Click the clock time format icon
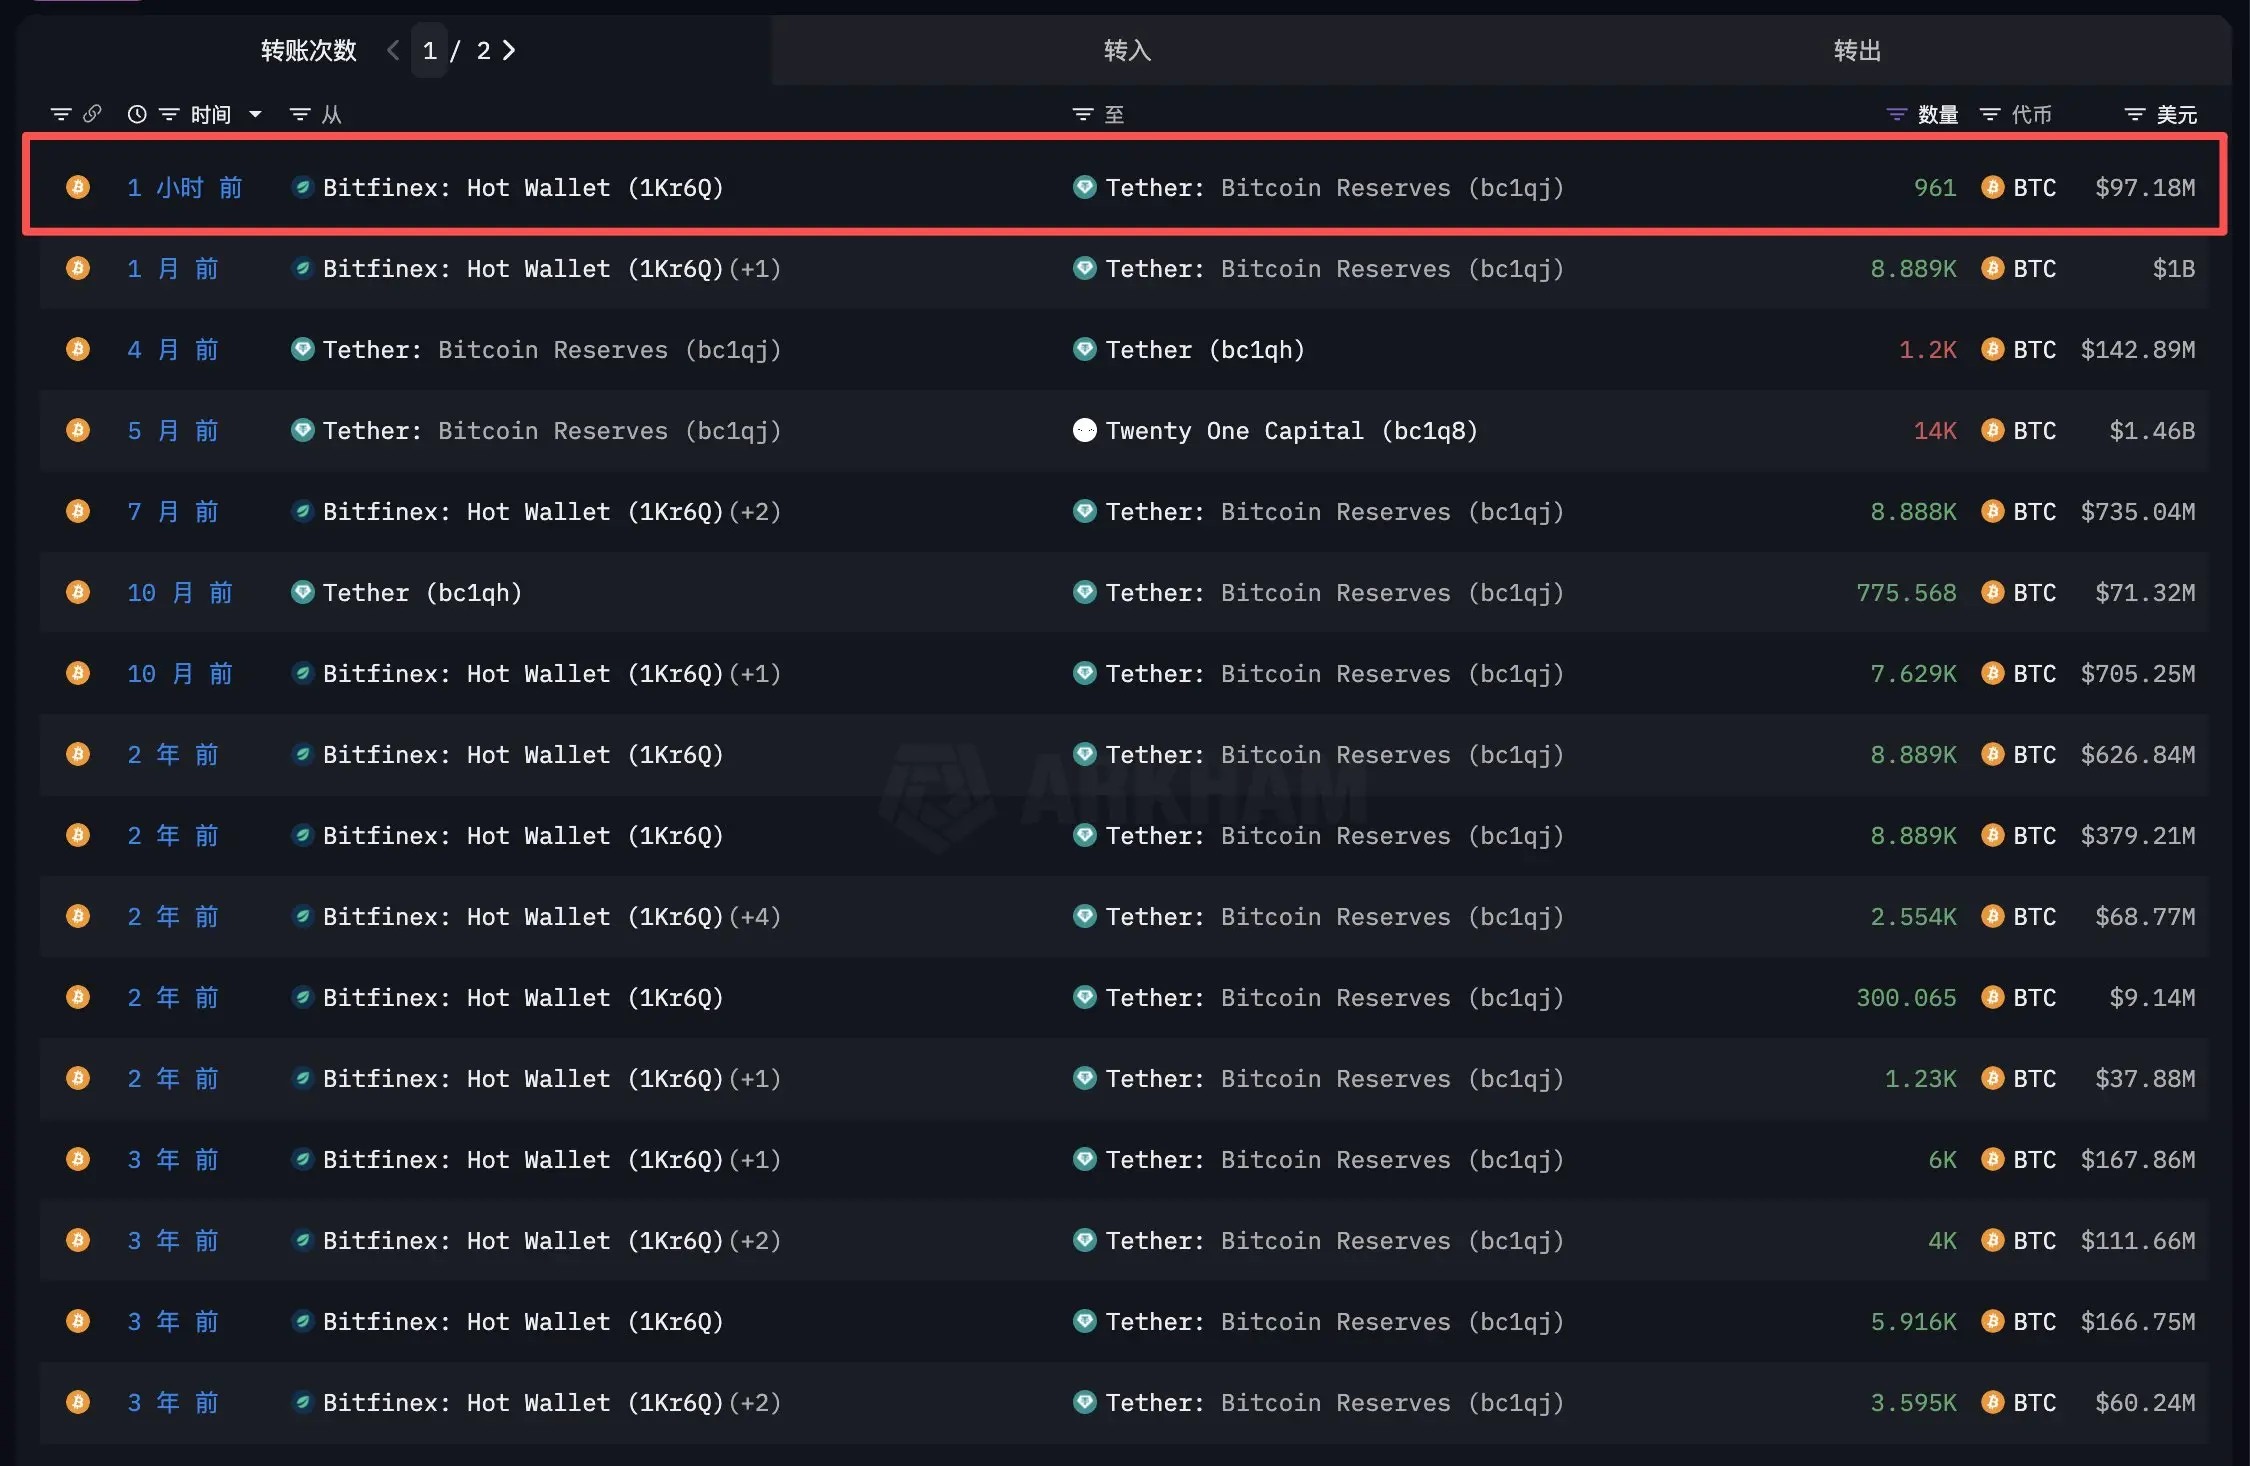 coord(137,114)
